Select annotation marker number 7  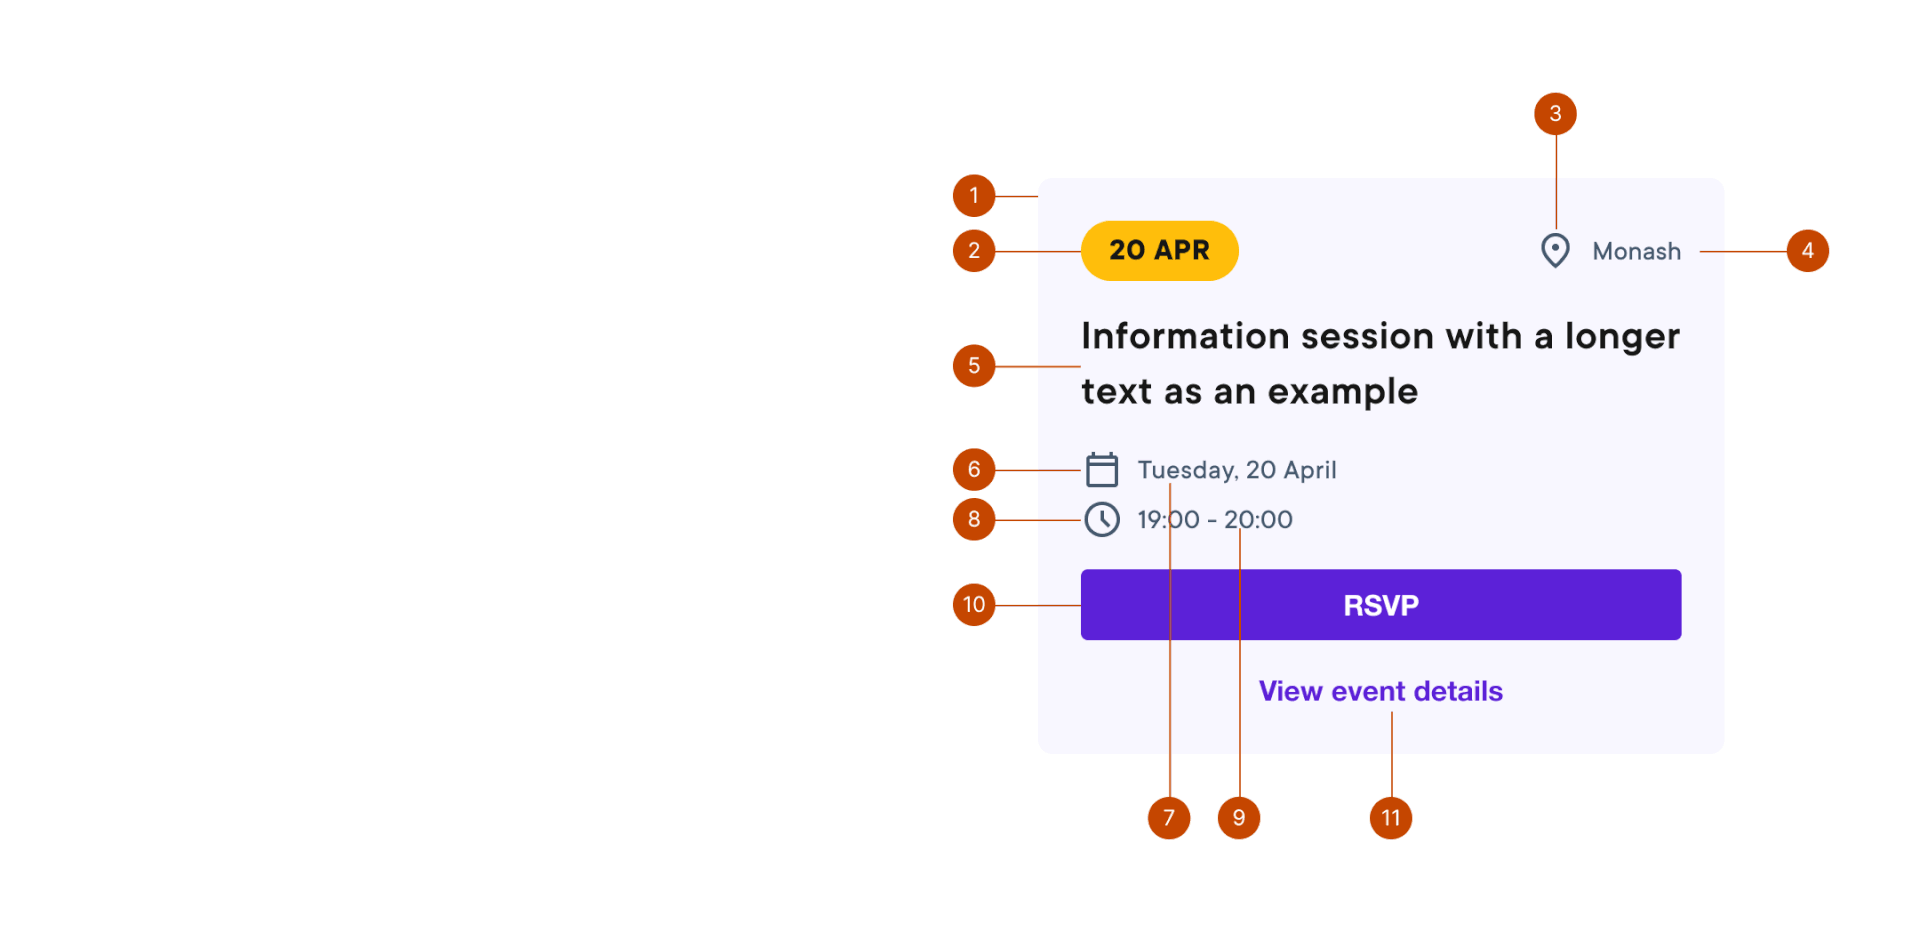click(x=1169, y=818)
